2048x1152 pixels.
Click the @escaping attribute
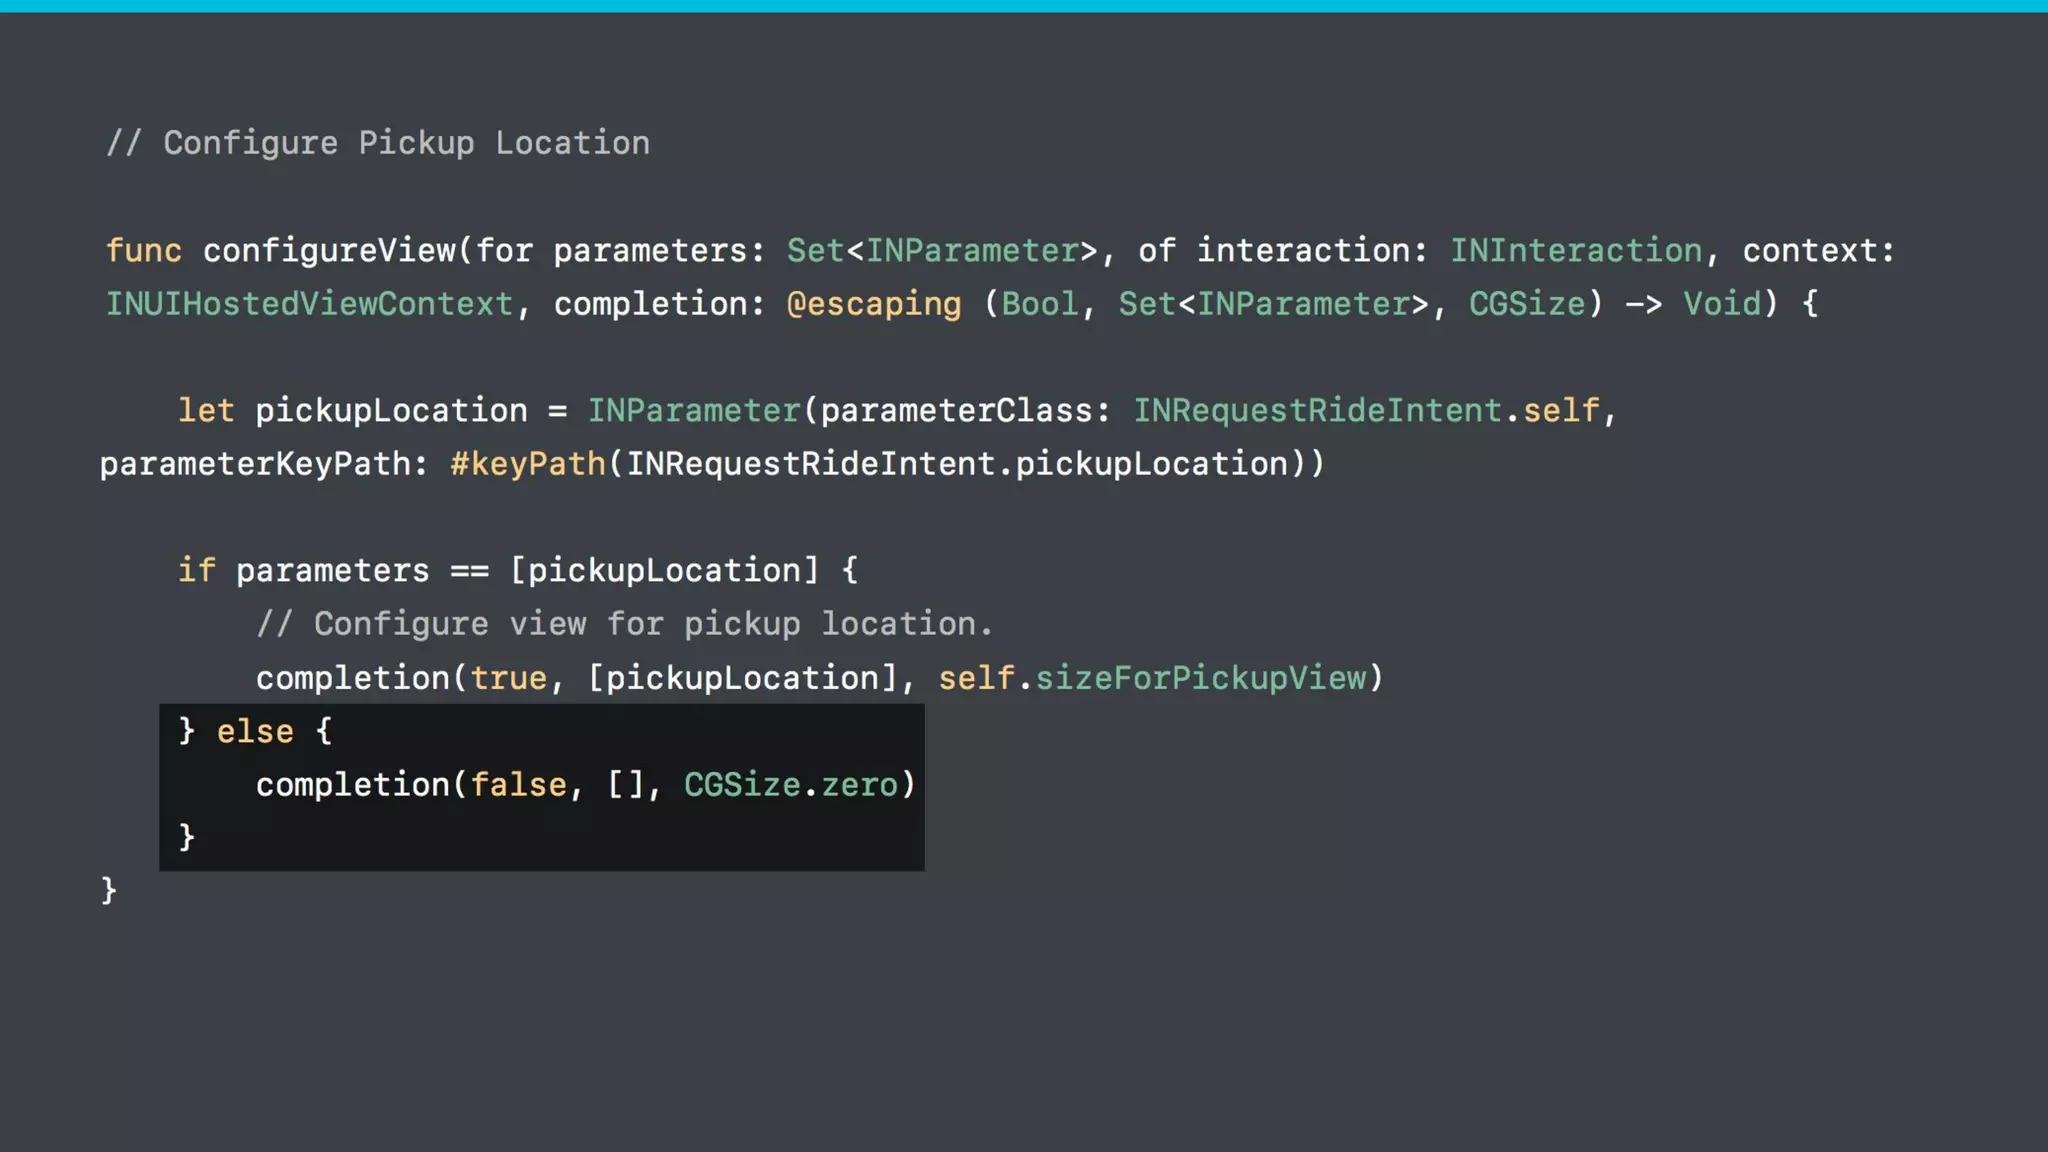point(873,304)
